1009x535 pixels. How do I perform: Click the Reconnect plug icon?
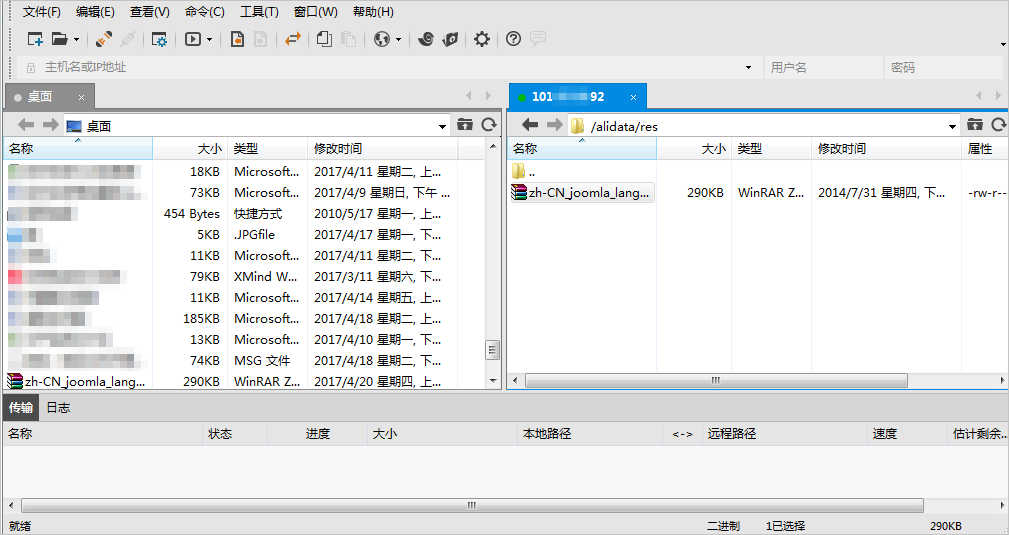[x=104, y=39]
